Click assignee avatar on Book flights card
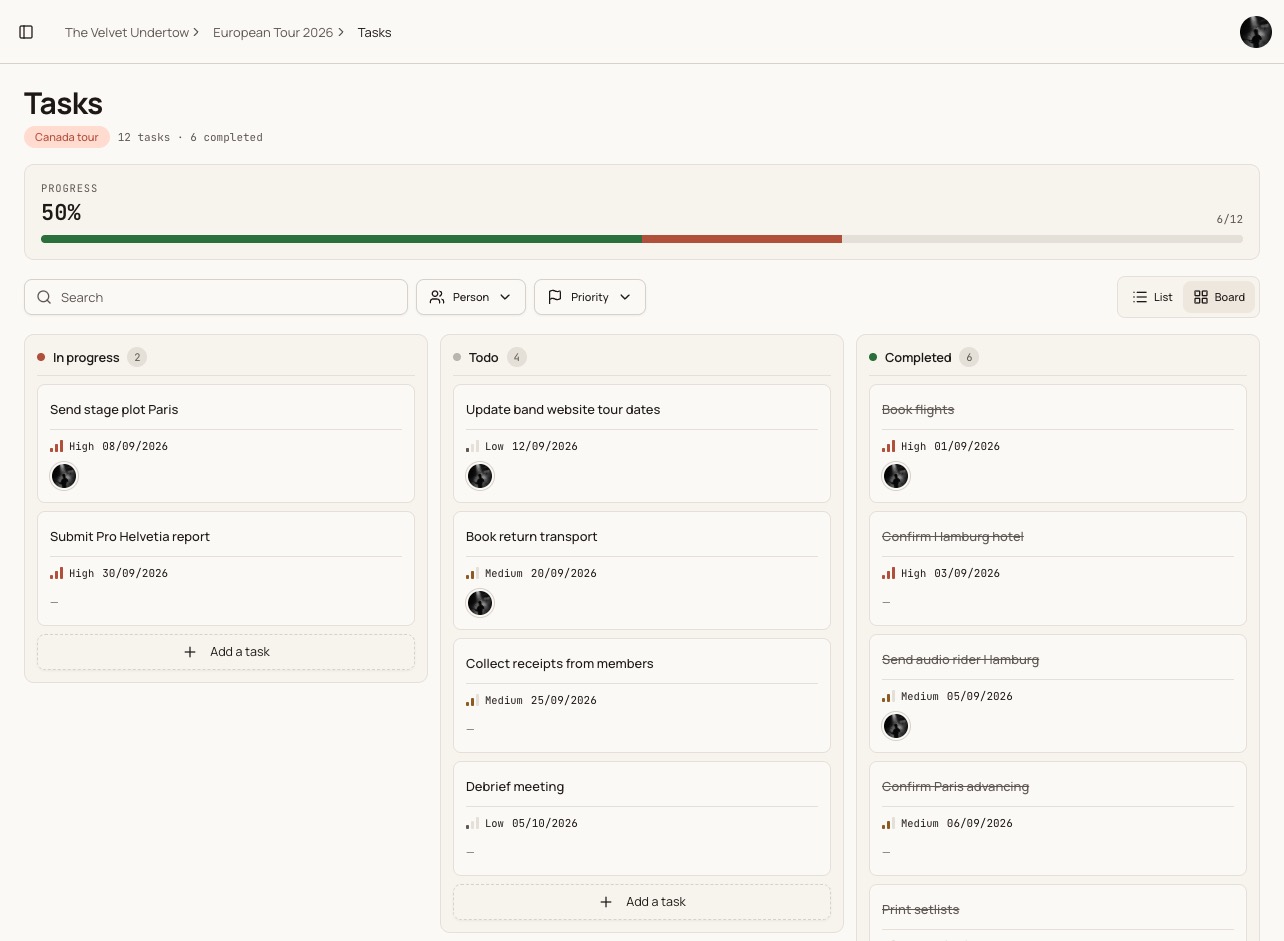This screenshot has width=1284, height=941. click(x=896, y=476)
